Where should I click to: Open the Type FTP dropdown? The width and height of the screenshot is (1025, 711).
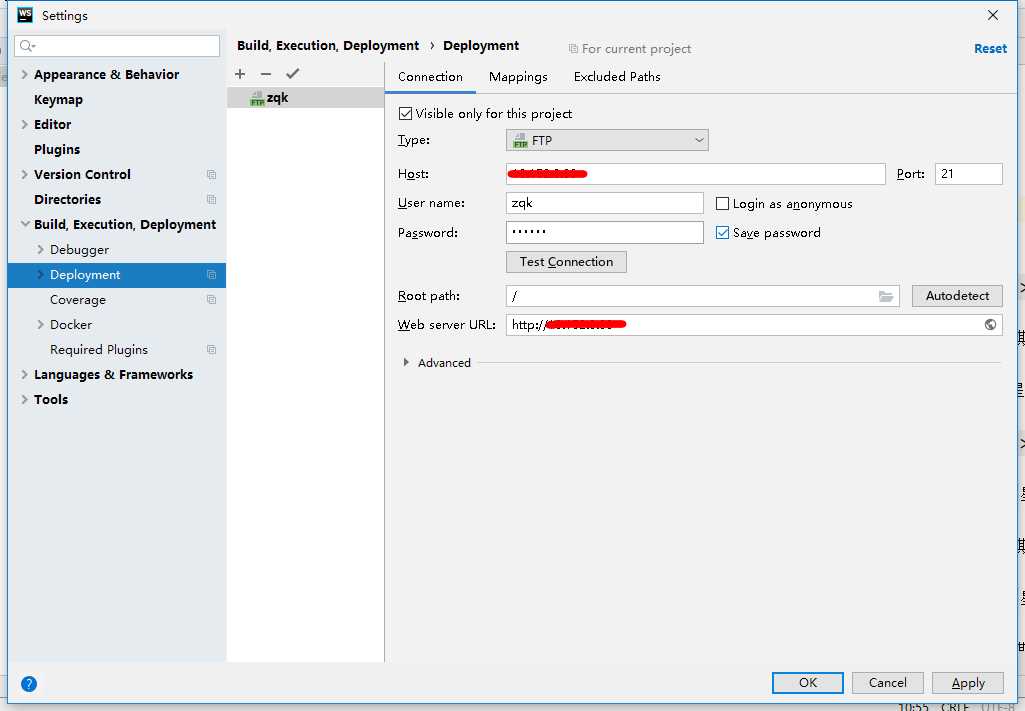(x=607, y=141)
